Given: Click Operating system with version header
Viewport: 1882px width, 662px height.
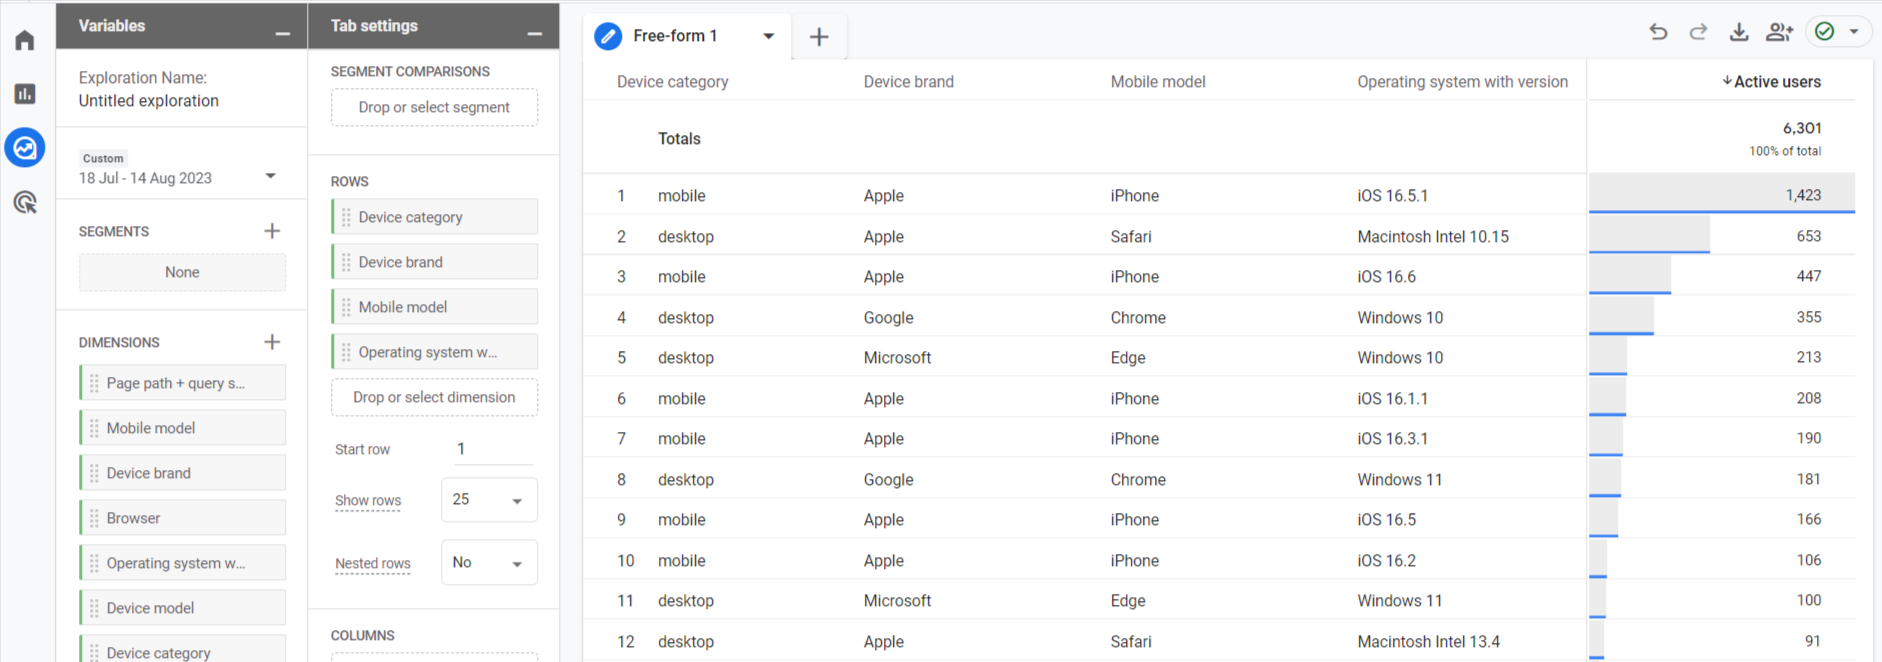Looking at the screenshot, I should coord(1462,82).
